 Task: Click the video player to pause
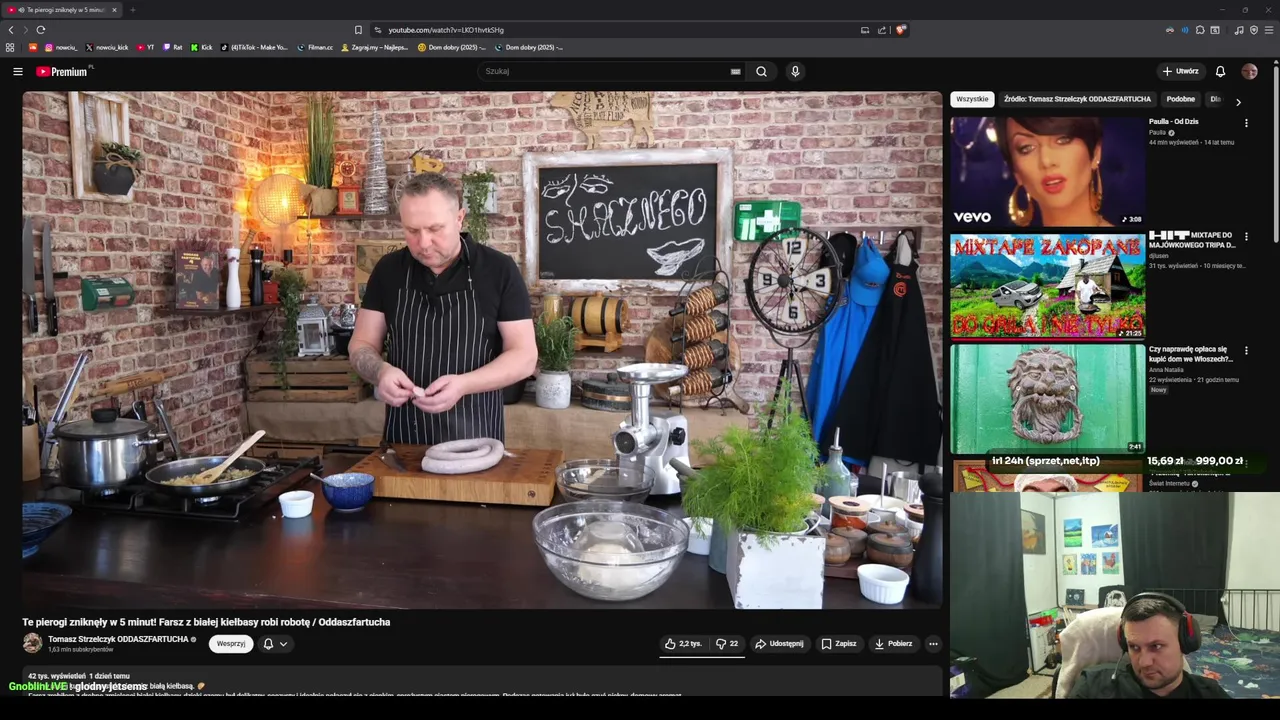click(x=482, y=350)
